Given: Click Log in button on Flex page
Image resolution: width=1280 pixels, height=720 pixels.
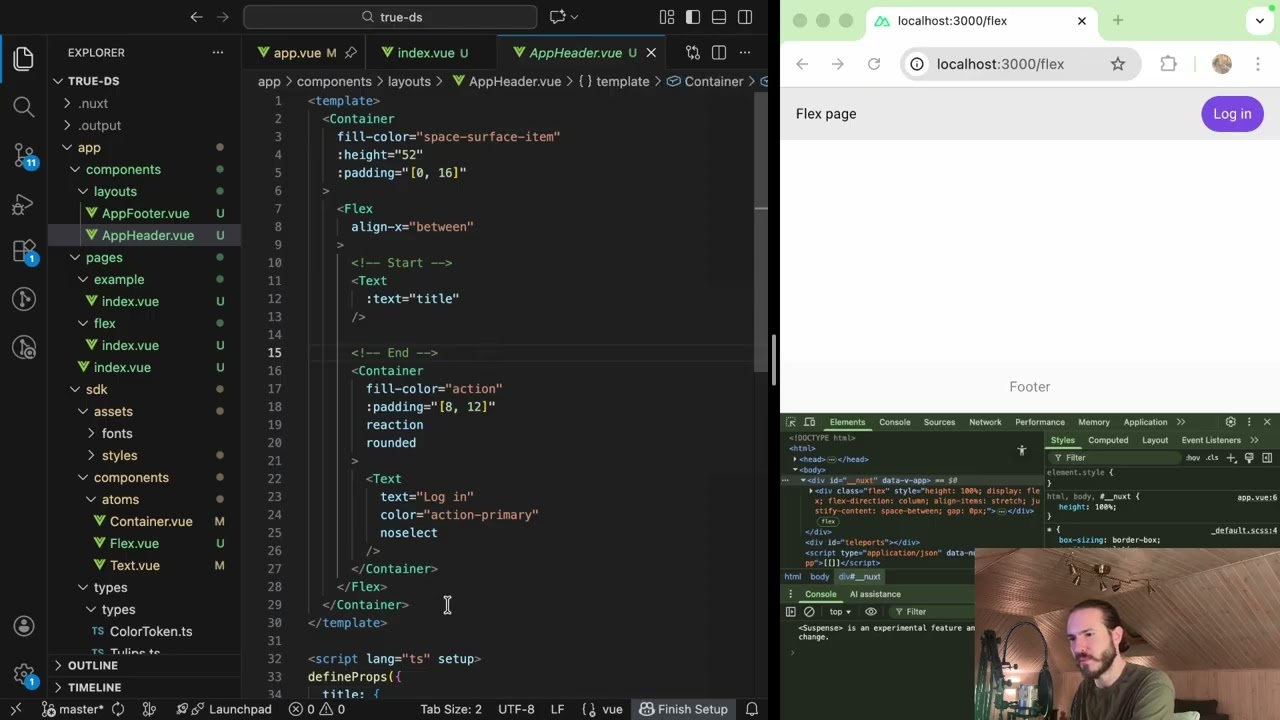Looking at the screenshot, I should coord(1232,114).
